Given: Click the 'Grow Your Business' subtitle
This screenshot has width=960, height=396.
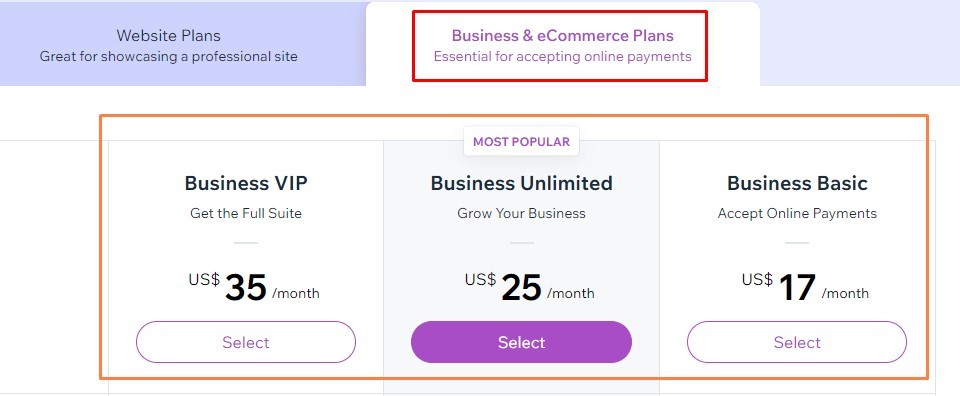Looking at the screenshot, I should [521, 214].
